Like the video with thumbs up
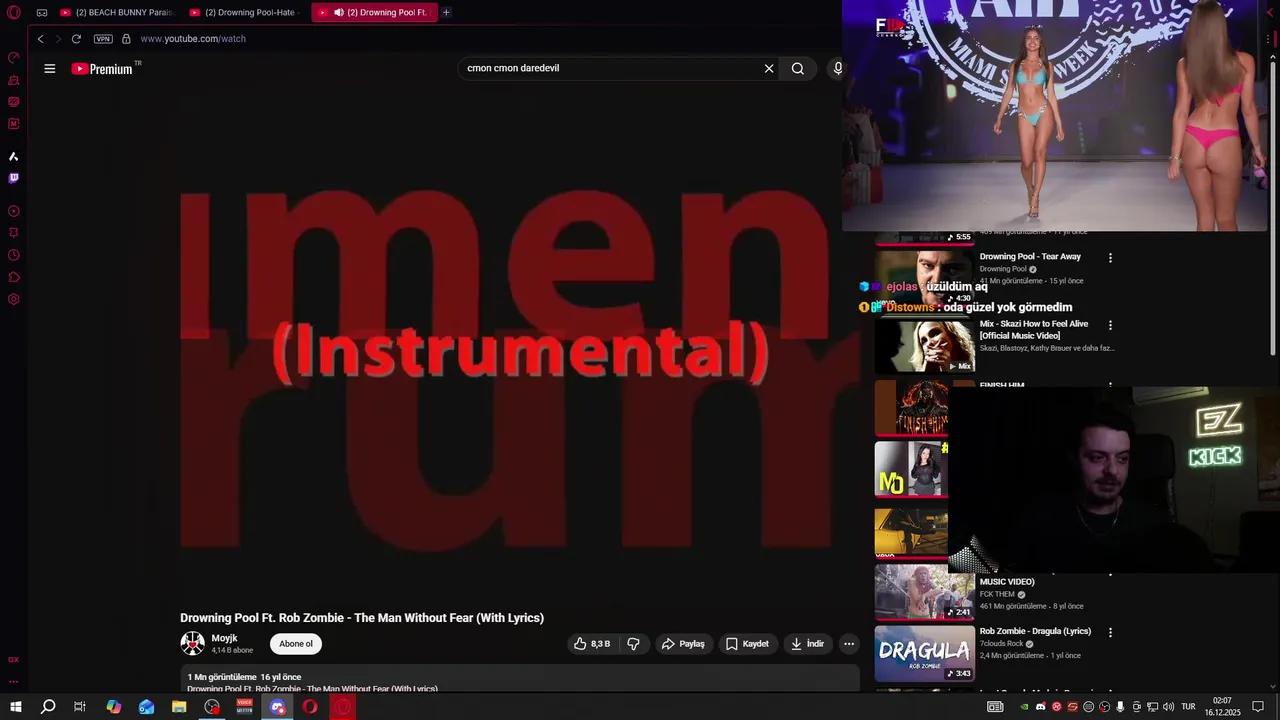This screenshot has width=1280, height=720. click(592, 644)
